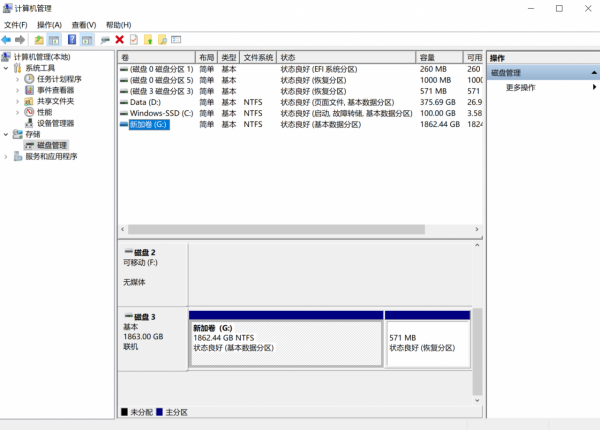The height and width of the screenshot is (430, 600).
Task: Click the 375.69 GB capacity cell
Action: (x=438, y=102)
